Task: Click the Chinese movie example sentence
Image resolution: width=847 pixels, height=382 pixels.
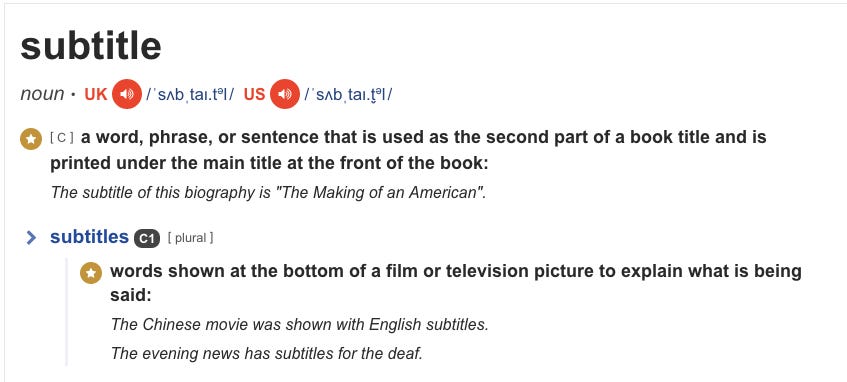Action: (299, 325)
